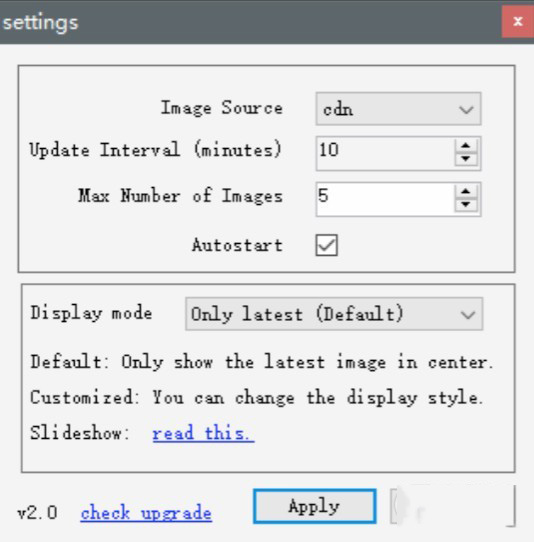
Task: Click the Display mode label
Action: tap(91, 313)
